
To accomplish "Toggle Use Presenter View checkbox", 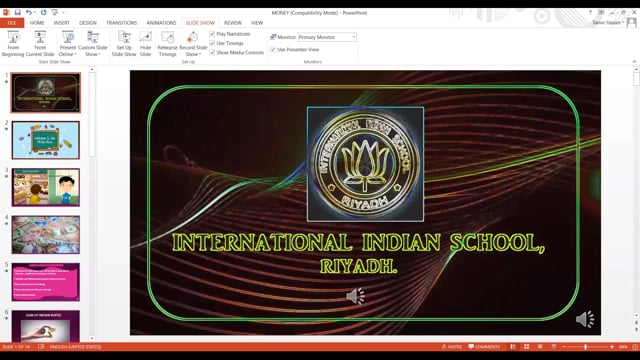I will (x=273, y=49).
